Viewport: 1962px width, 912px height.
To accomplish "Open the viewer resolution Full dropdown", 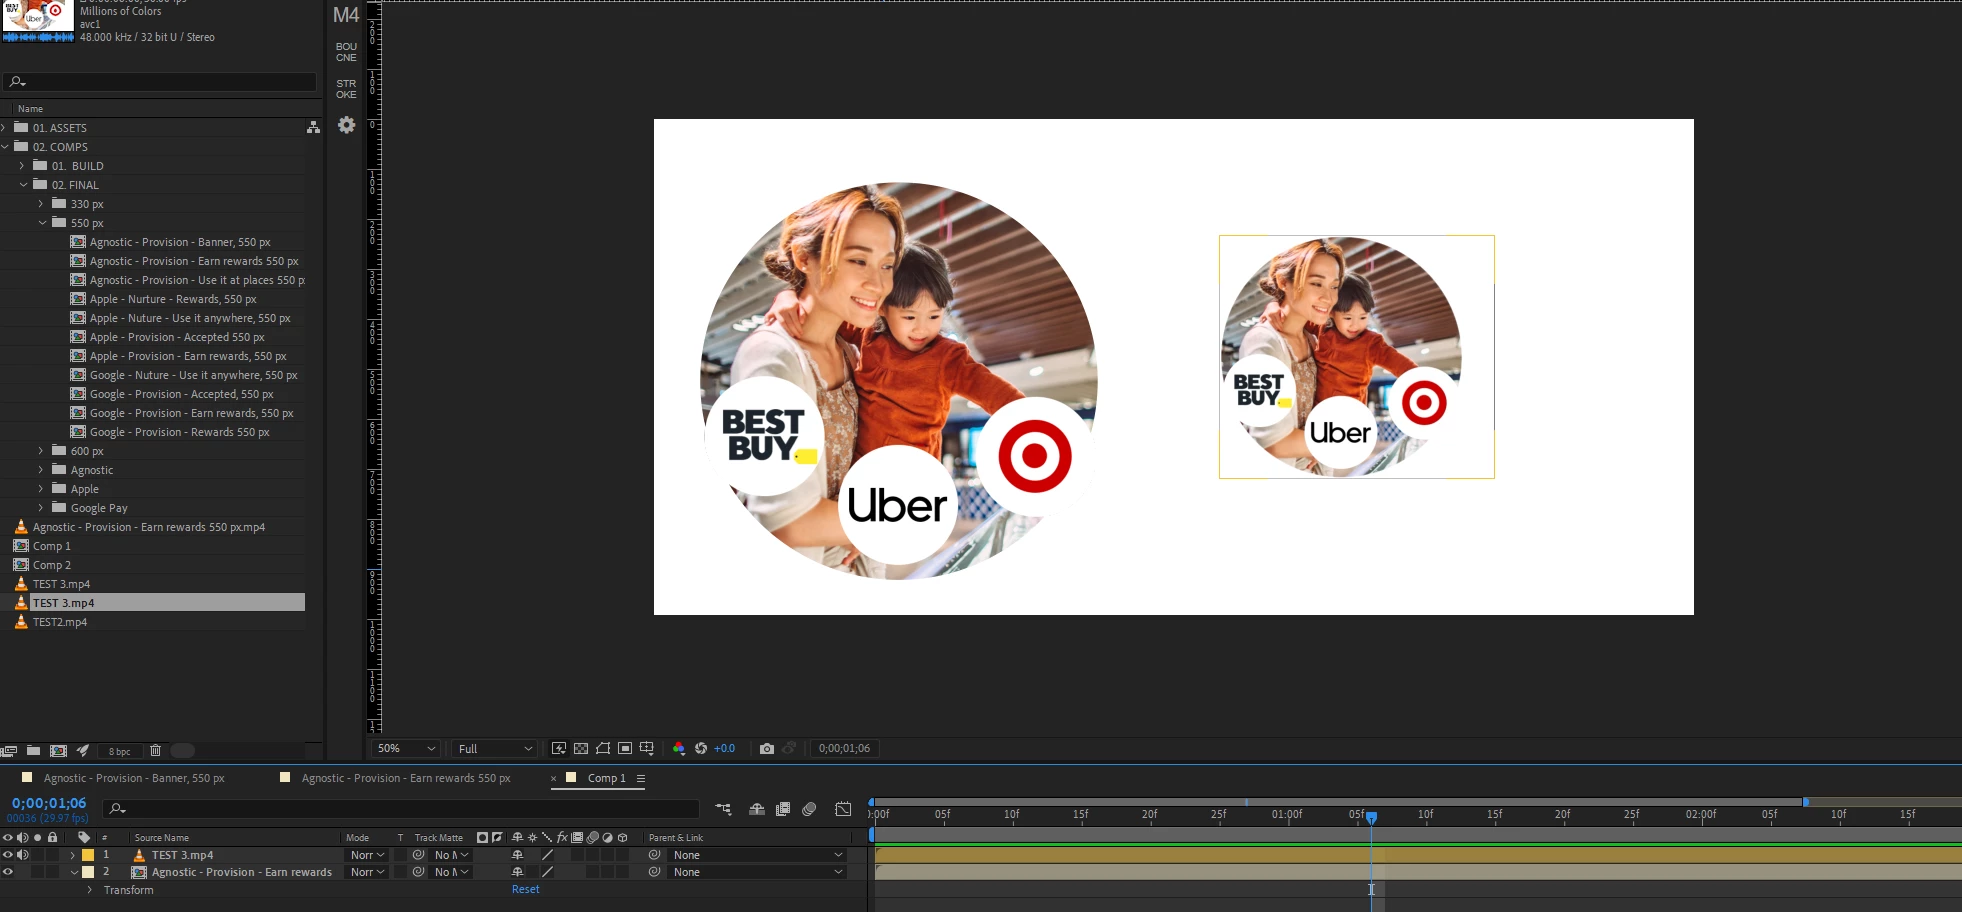I will [494, 749].
